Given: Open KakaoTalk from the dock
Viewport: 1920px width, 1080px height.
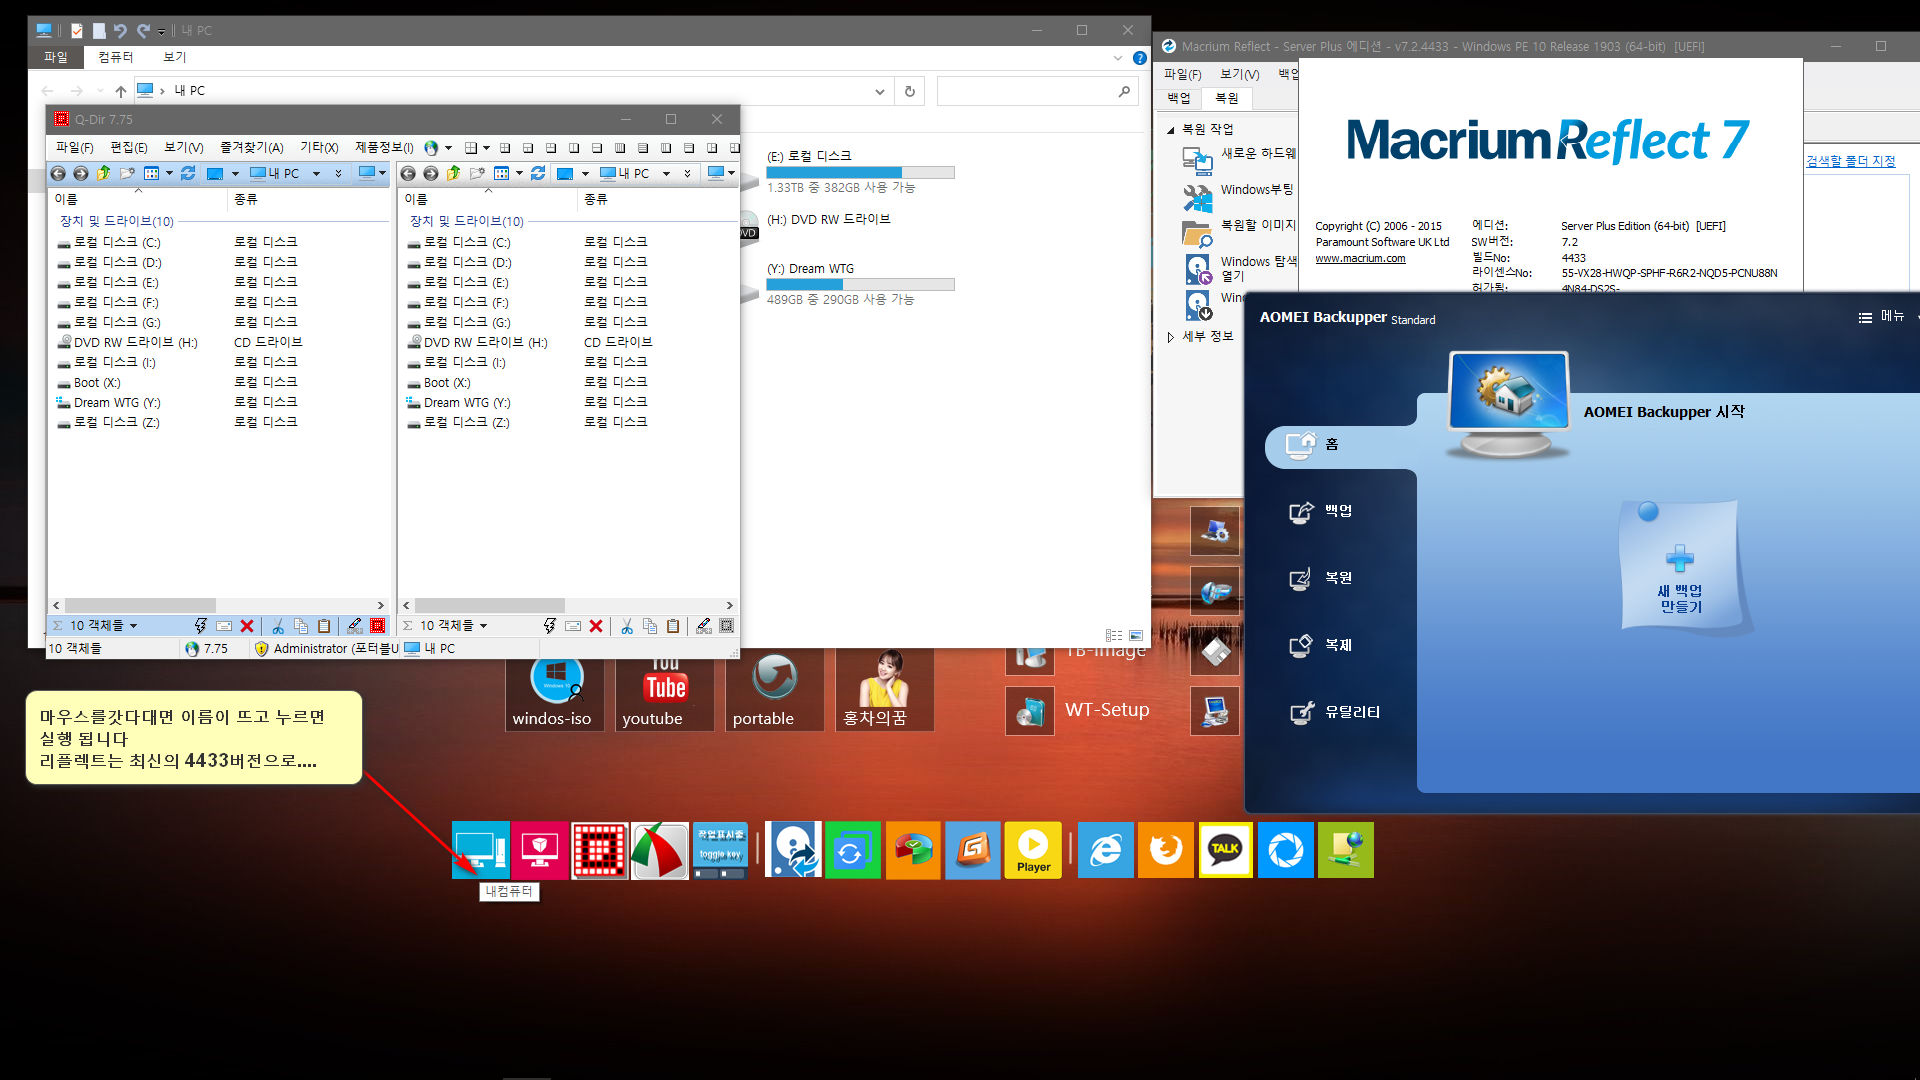Looking at the screenshot, I should (1226, 850).
